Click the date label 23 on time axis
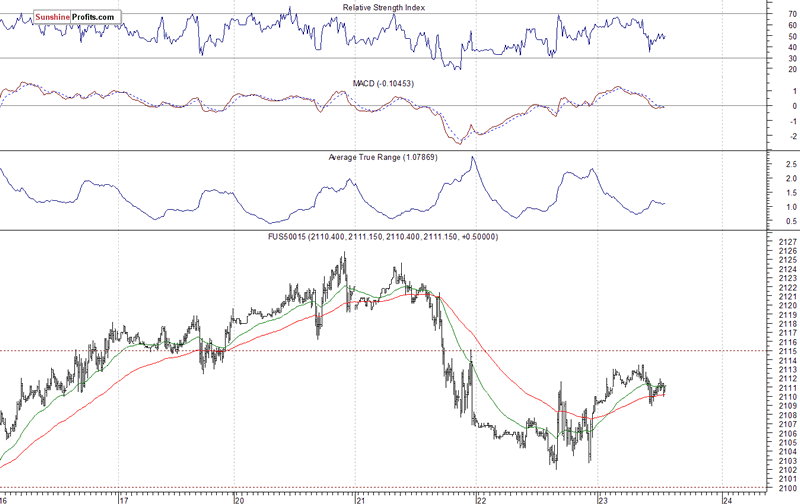The height and width of the screenshot is (504, 800). click(x=603, y=500)
